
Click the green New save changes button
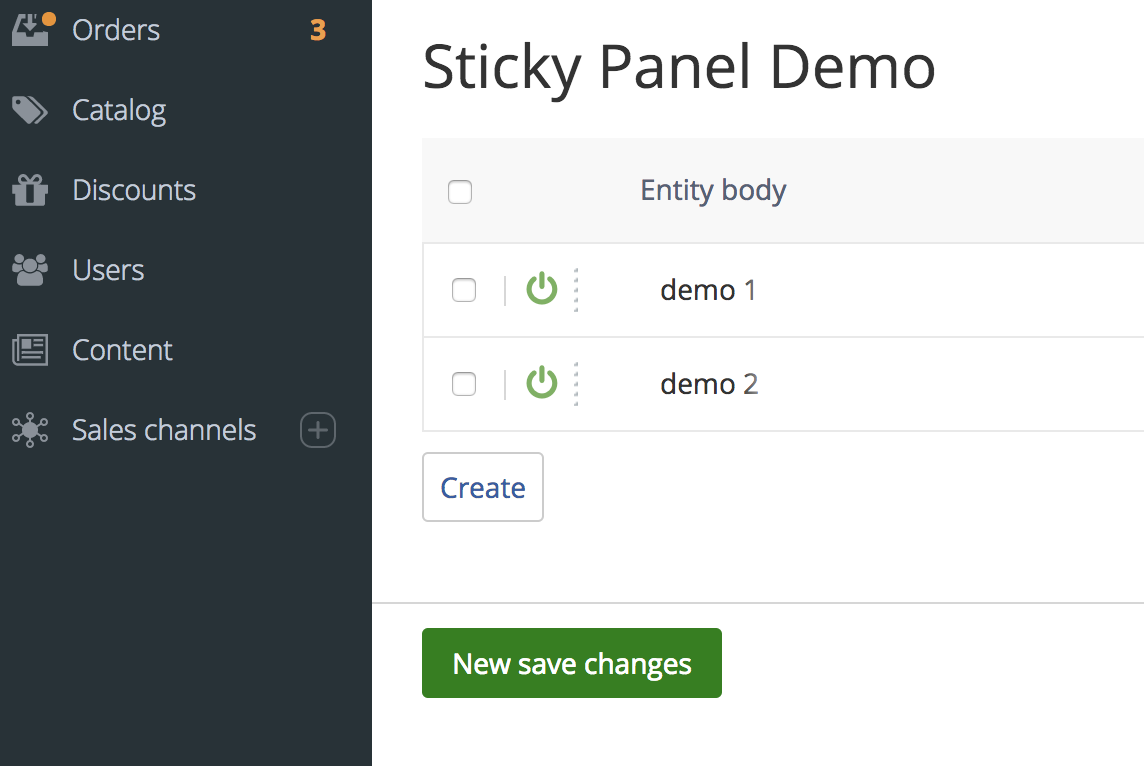571,663
